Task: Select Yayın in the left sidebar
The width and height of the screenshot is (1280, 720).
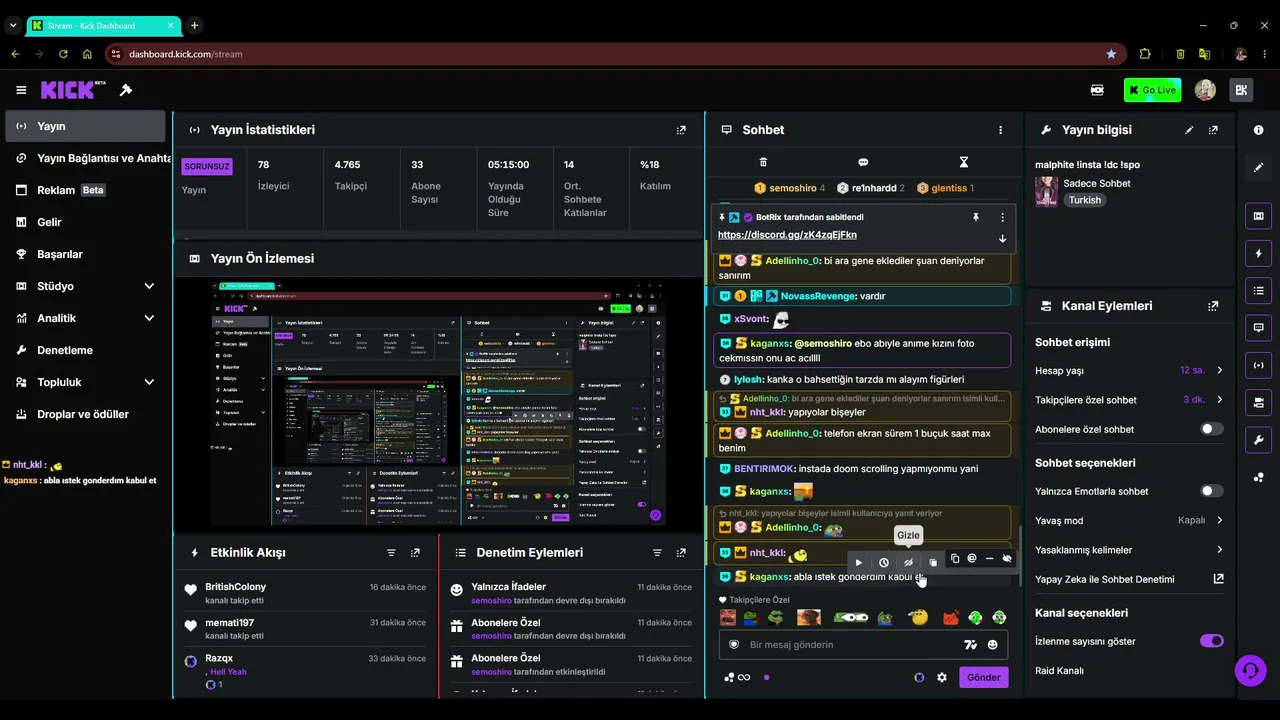Action: point(85,126)
